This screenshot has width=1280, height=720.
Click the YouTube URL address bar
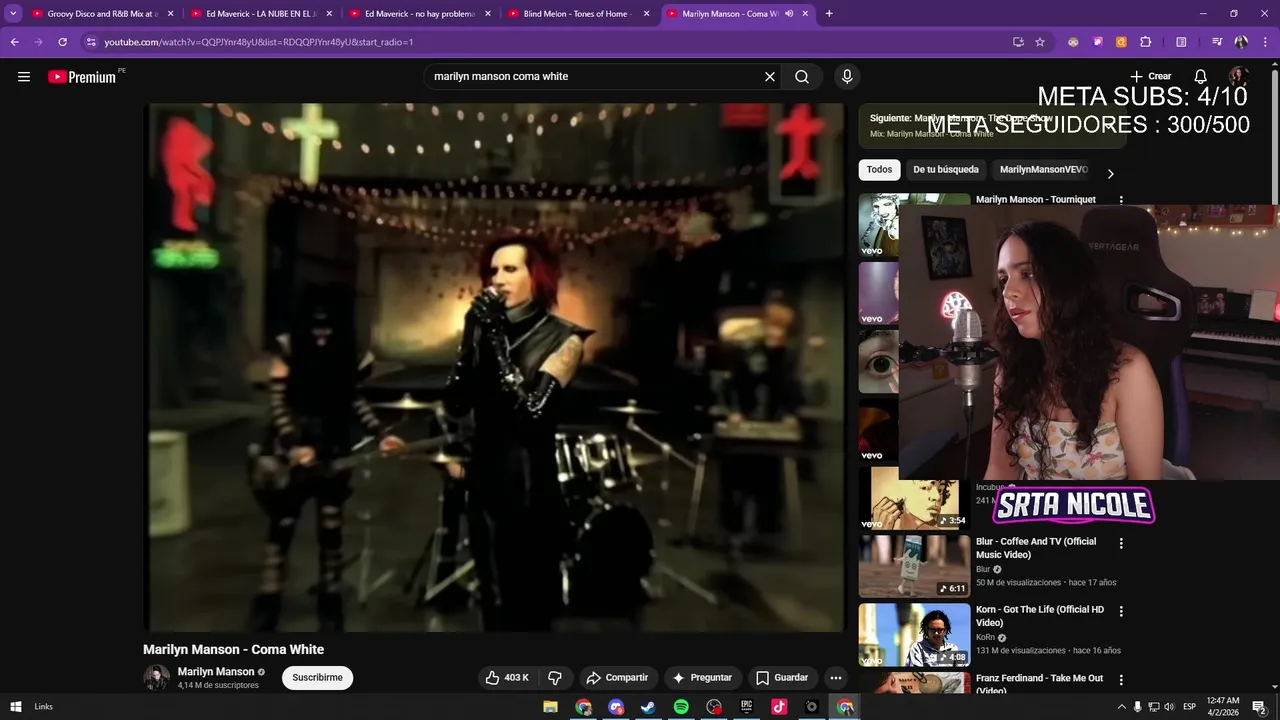point(550,42)
